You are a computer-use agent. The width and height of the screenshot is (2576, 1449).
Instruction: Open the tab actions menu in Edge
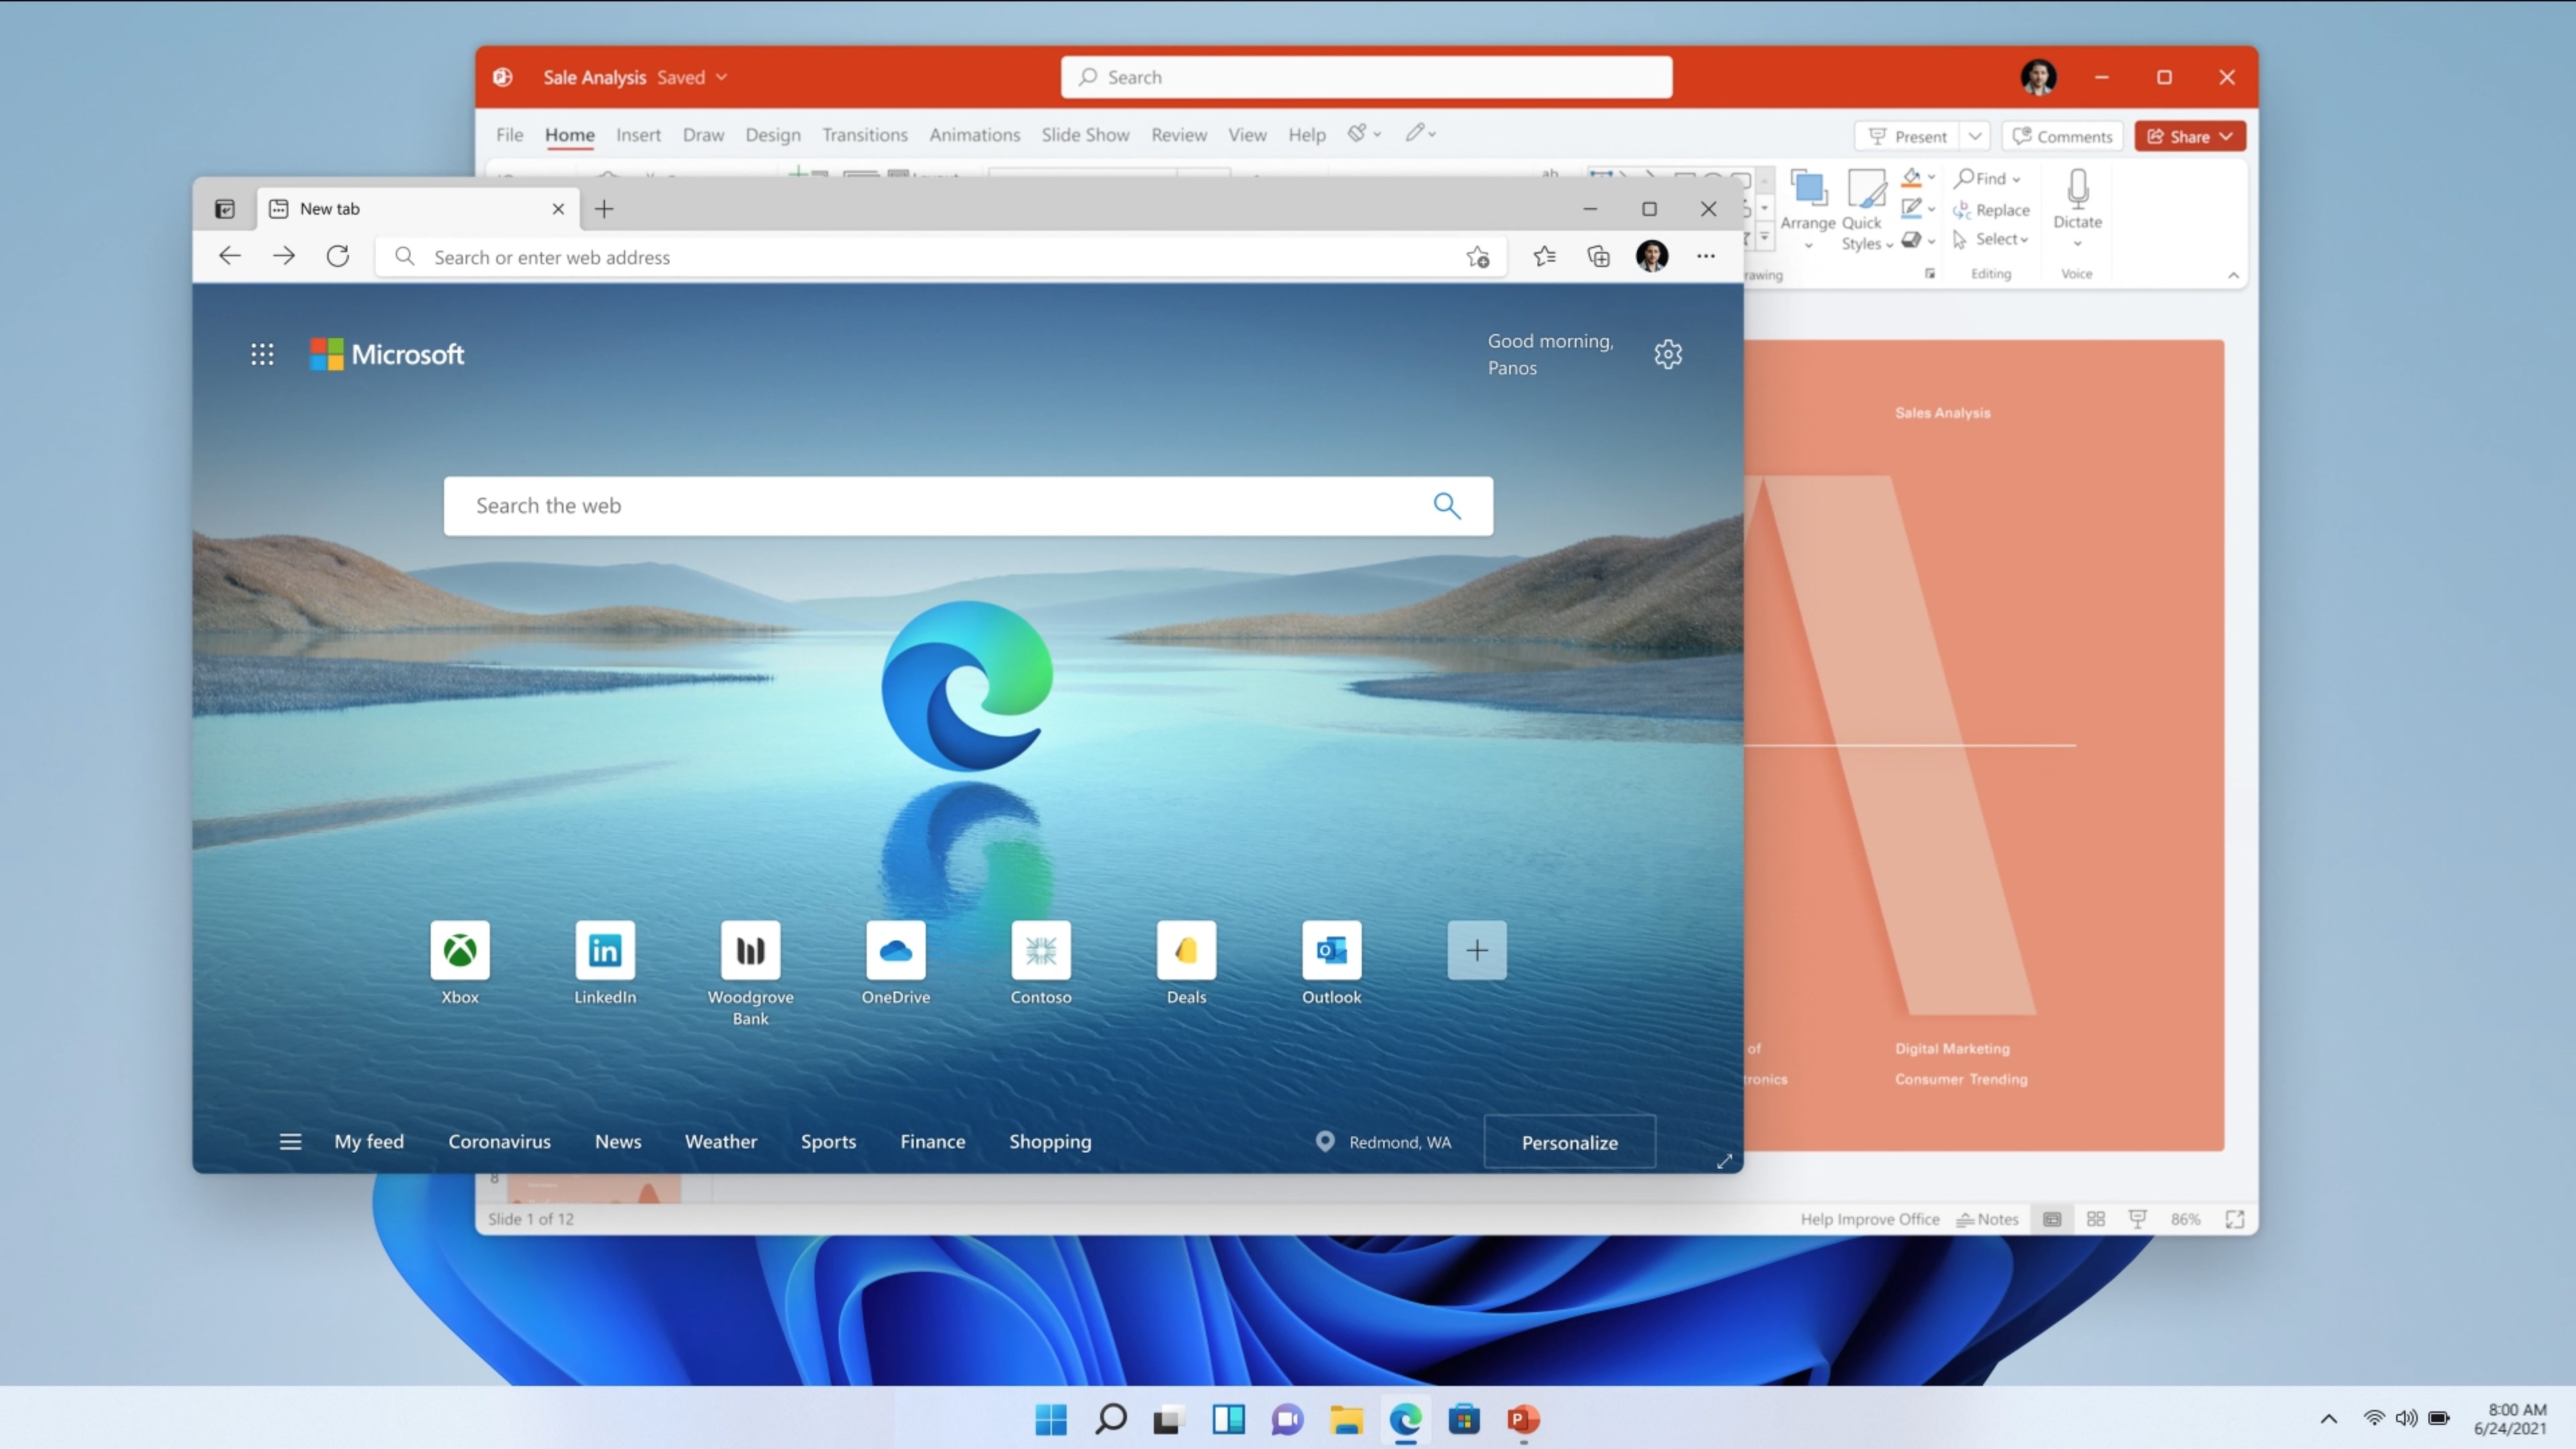[225, 208]
